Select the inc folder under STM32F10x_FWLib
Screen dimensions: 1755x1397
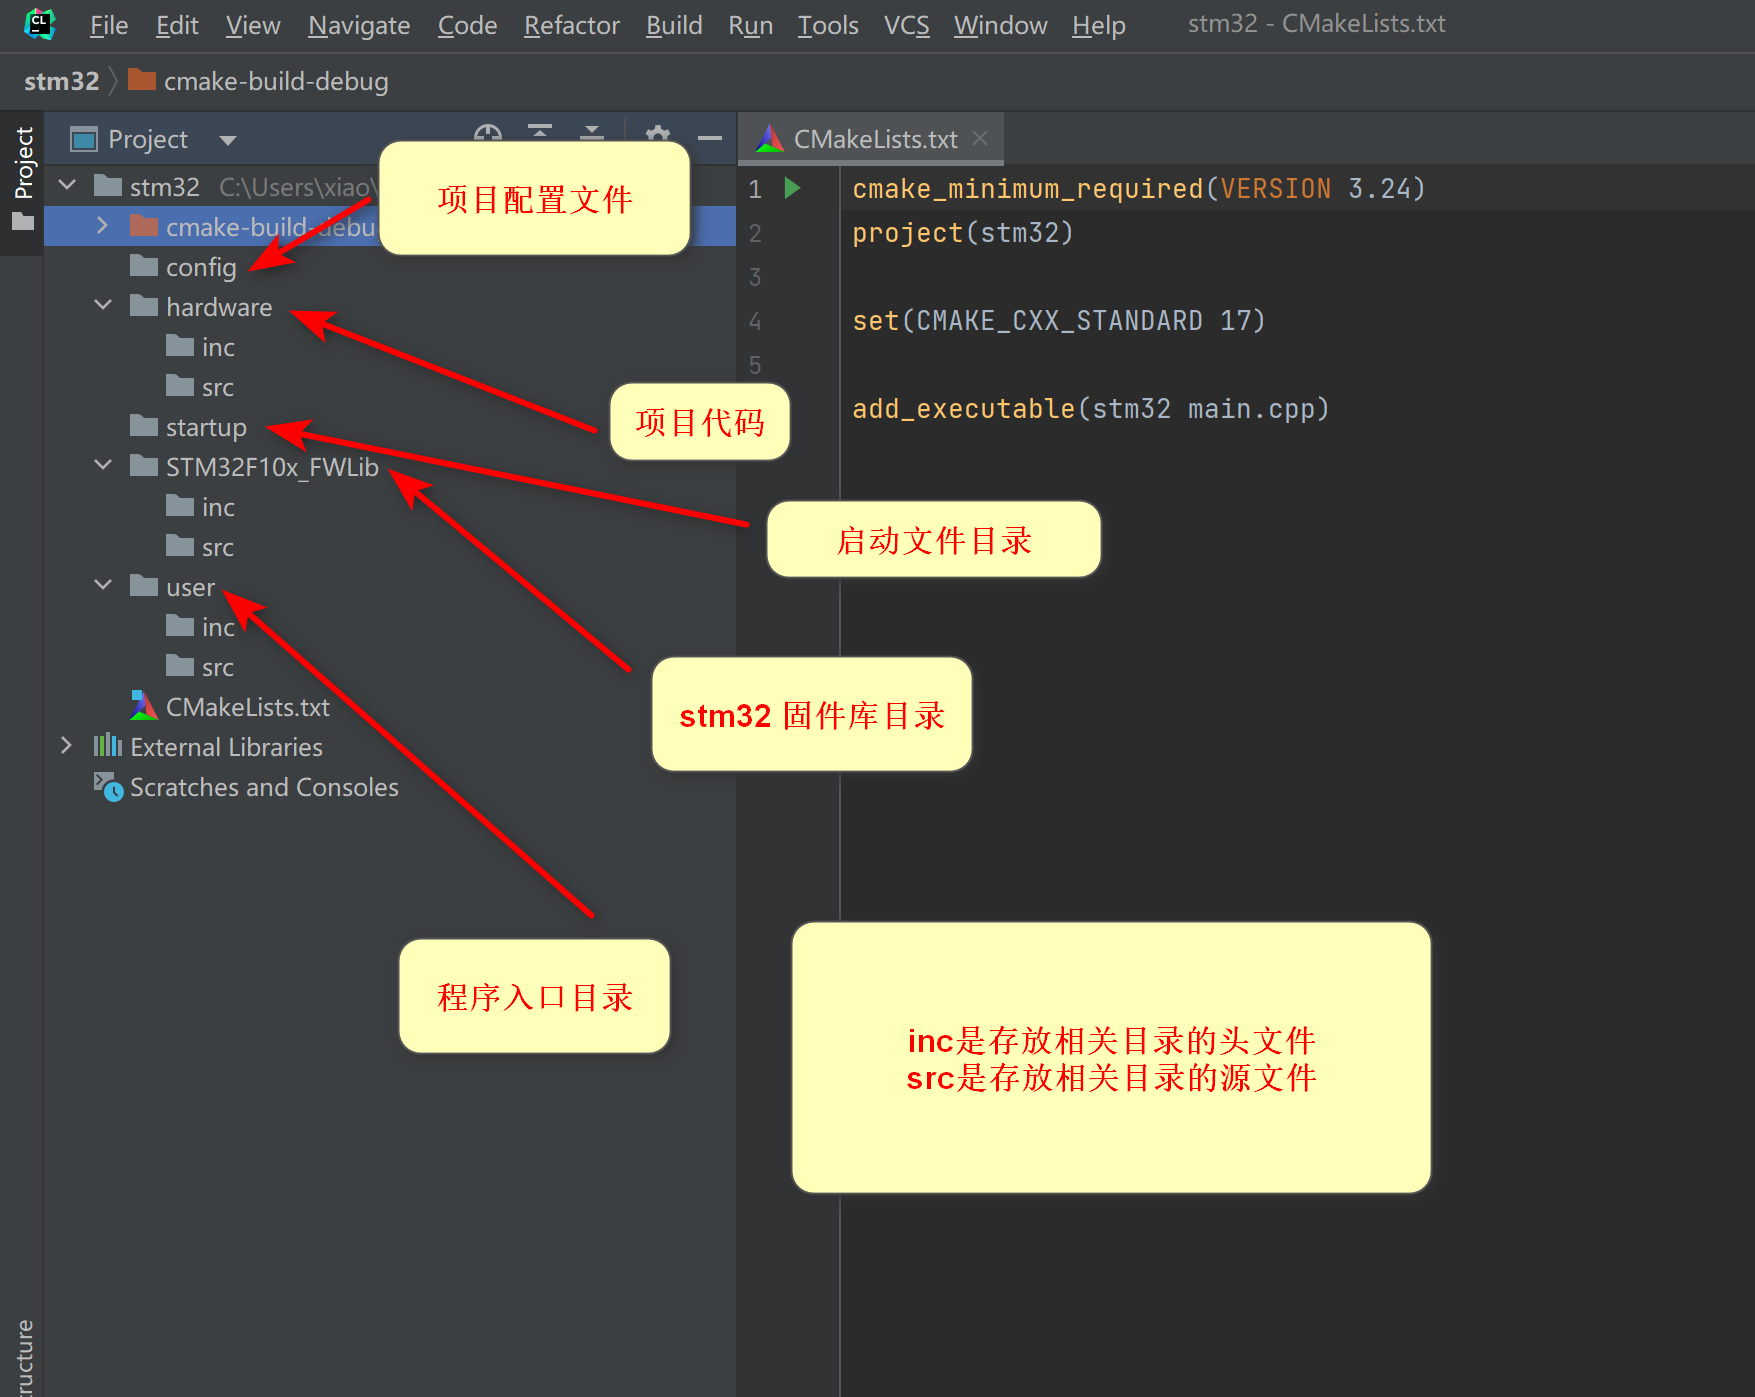coord(217,507)
